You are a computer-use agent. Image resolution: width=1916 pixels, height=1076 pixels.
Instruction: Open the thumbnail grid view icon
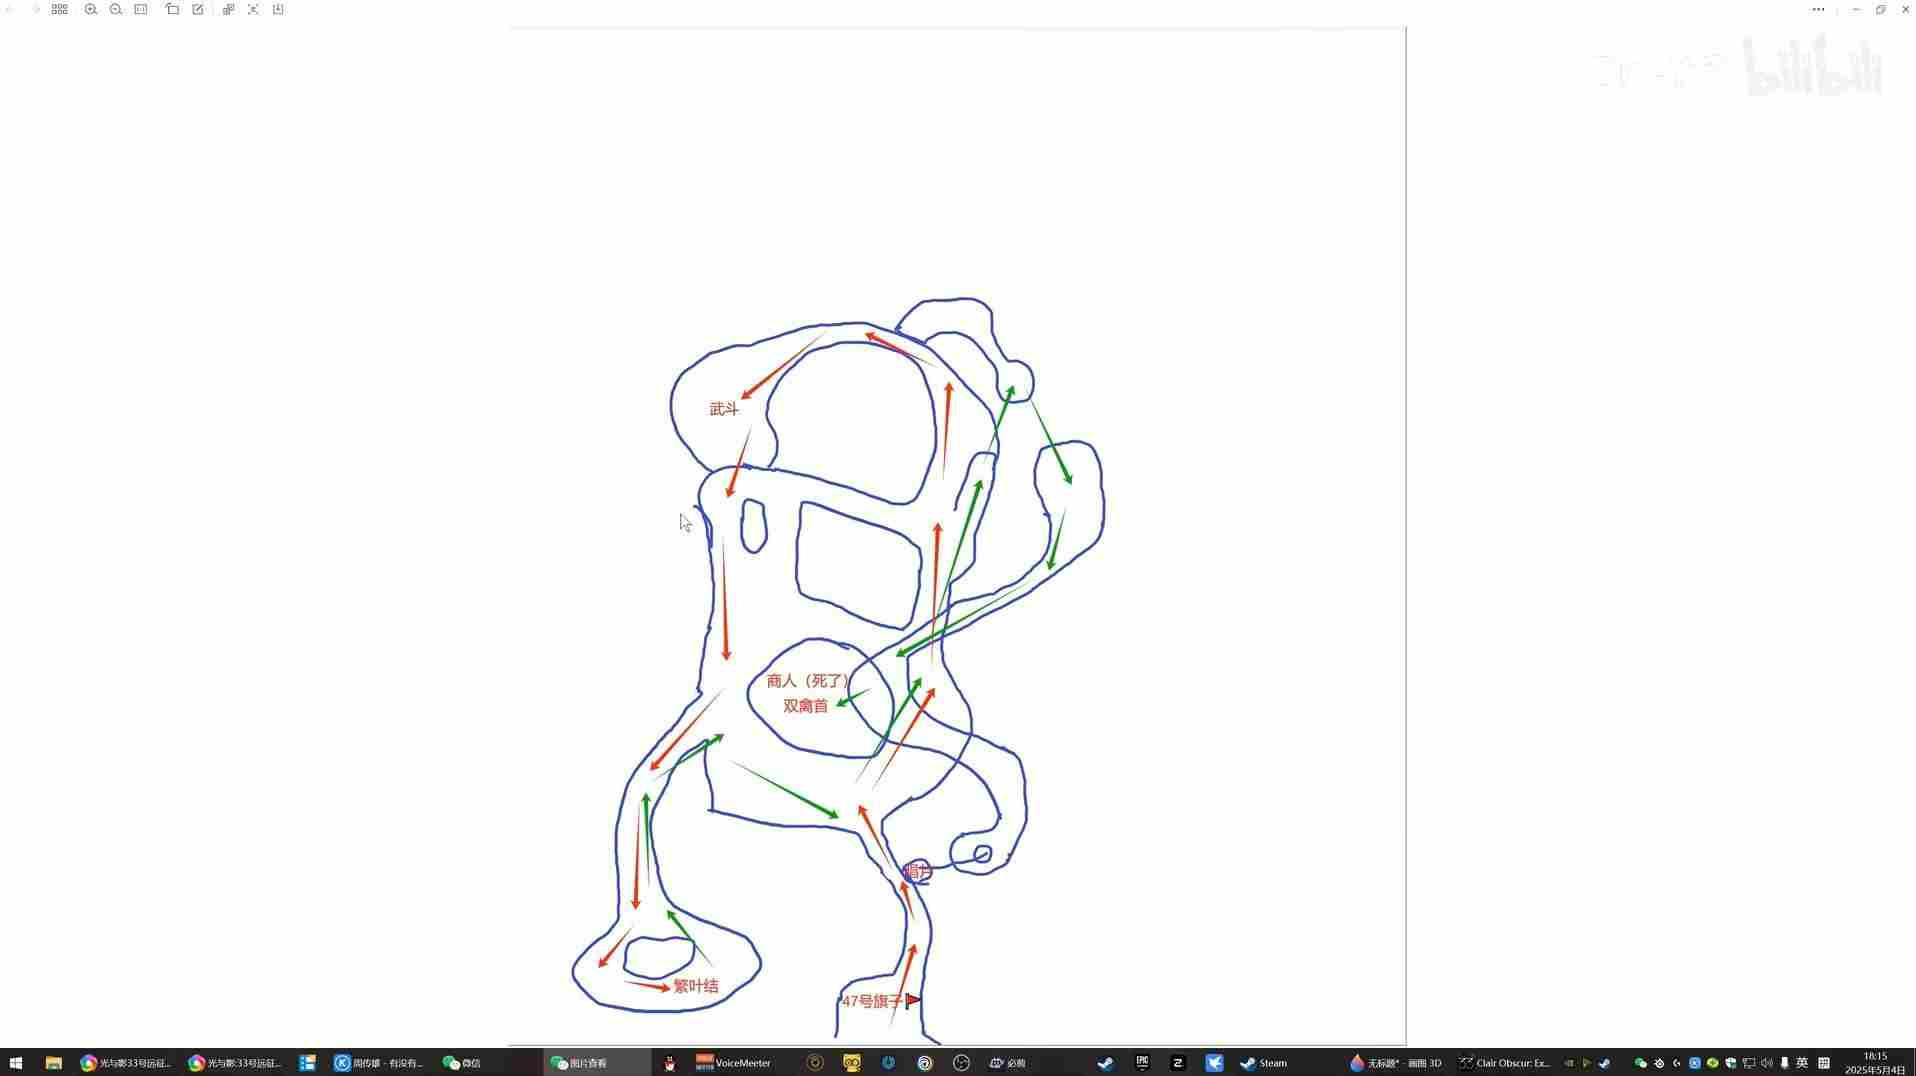pos(60,9)
